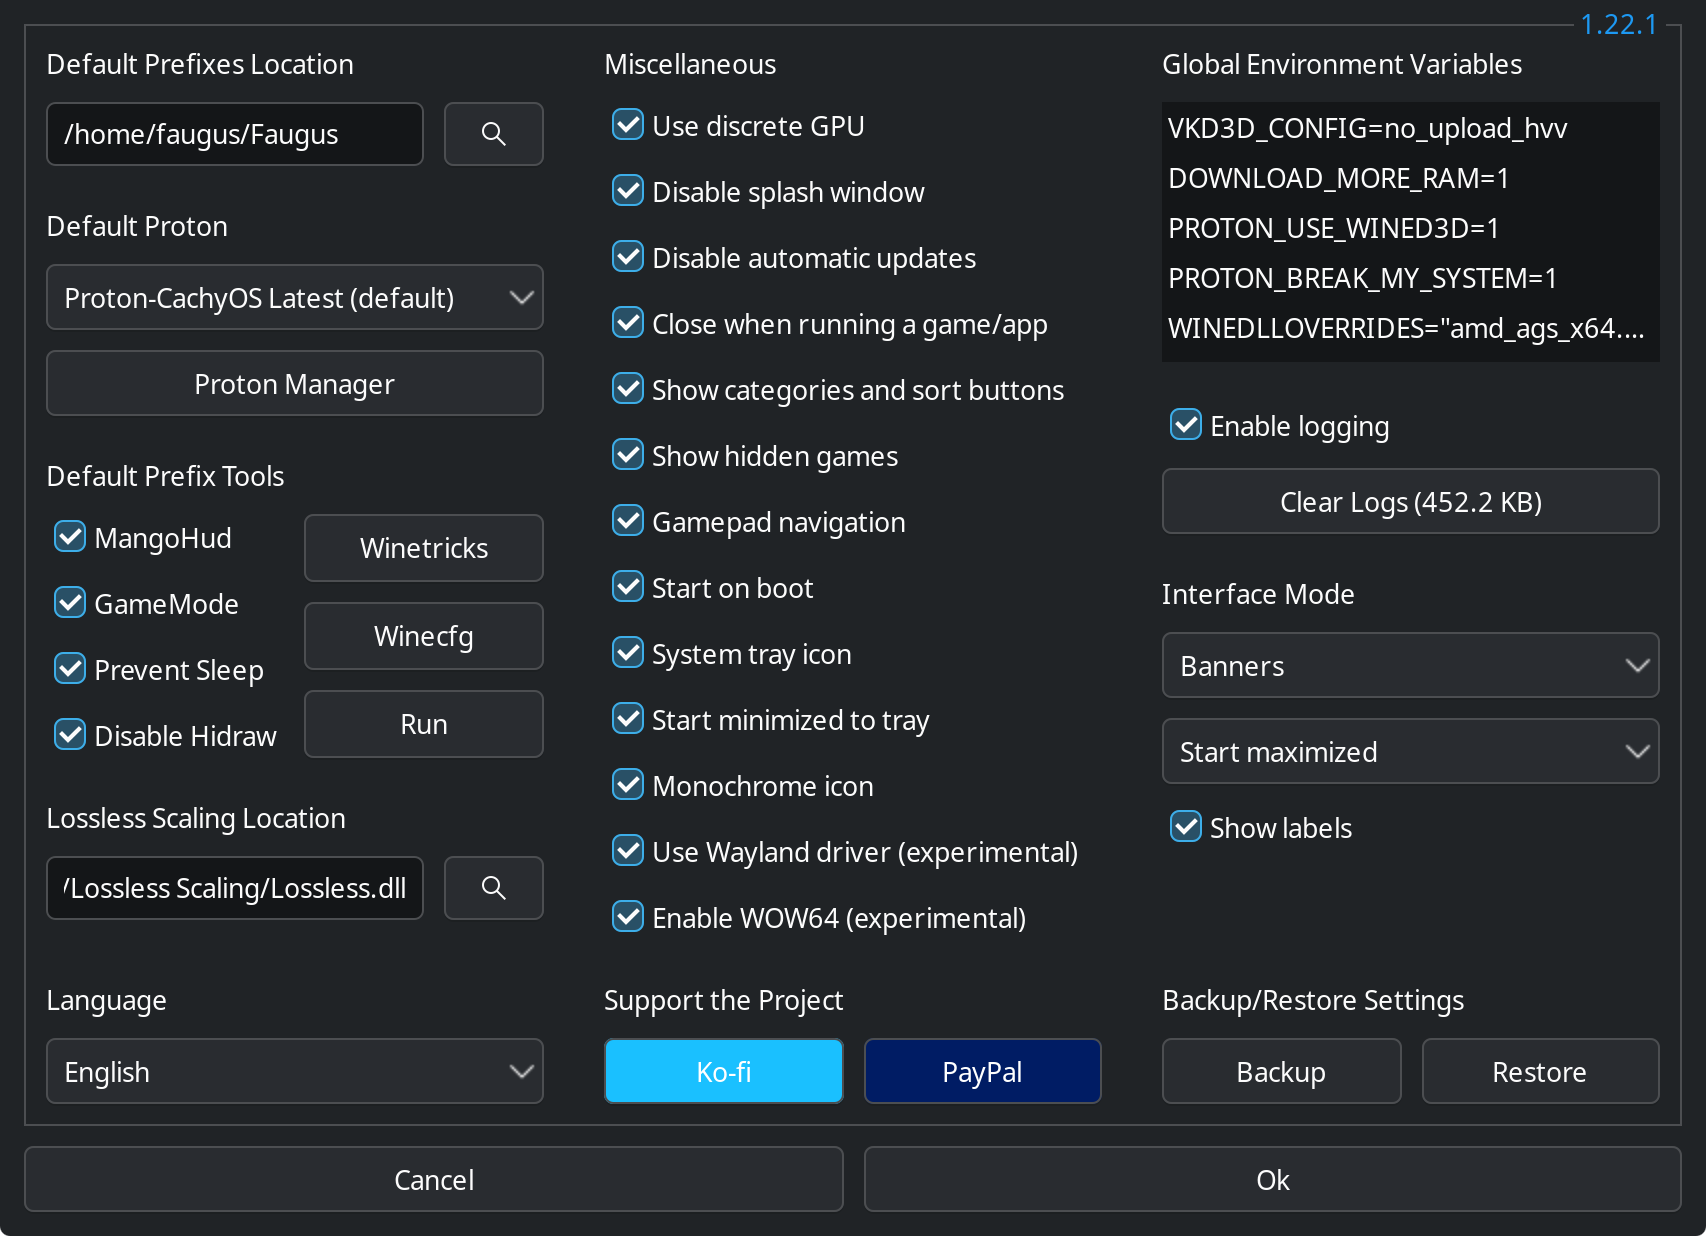Screen dimensions: 1706x1236
Task: Open the Default Proton dropdown
Action: (x=295, y=297)
